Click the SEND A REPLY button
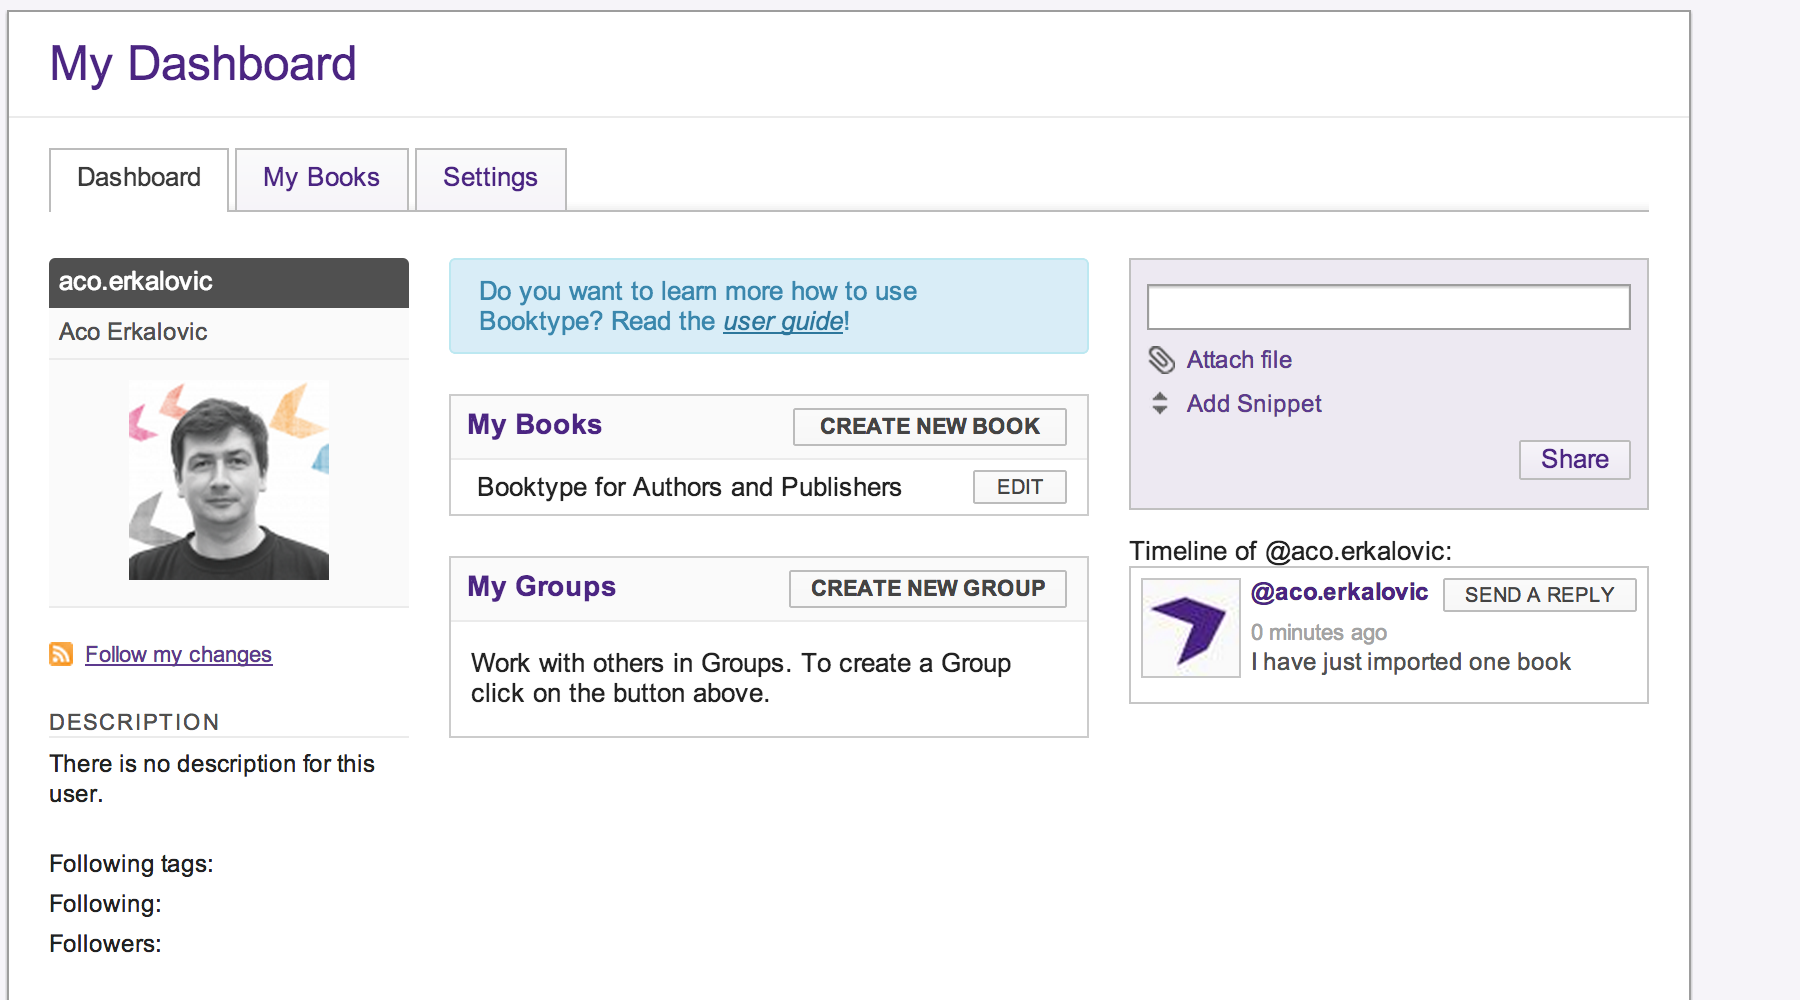This screenshot has width=1800, height=1000. tap(1538, 594)
